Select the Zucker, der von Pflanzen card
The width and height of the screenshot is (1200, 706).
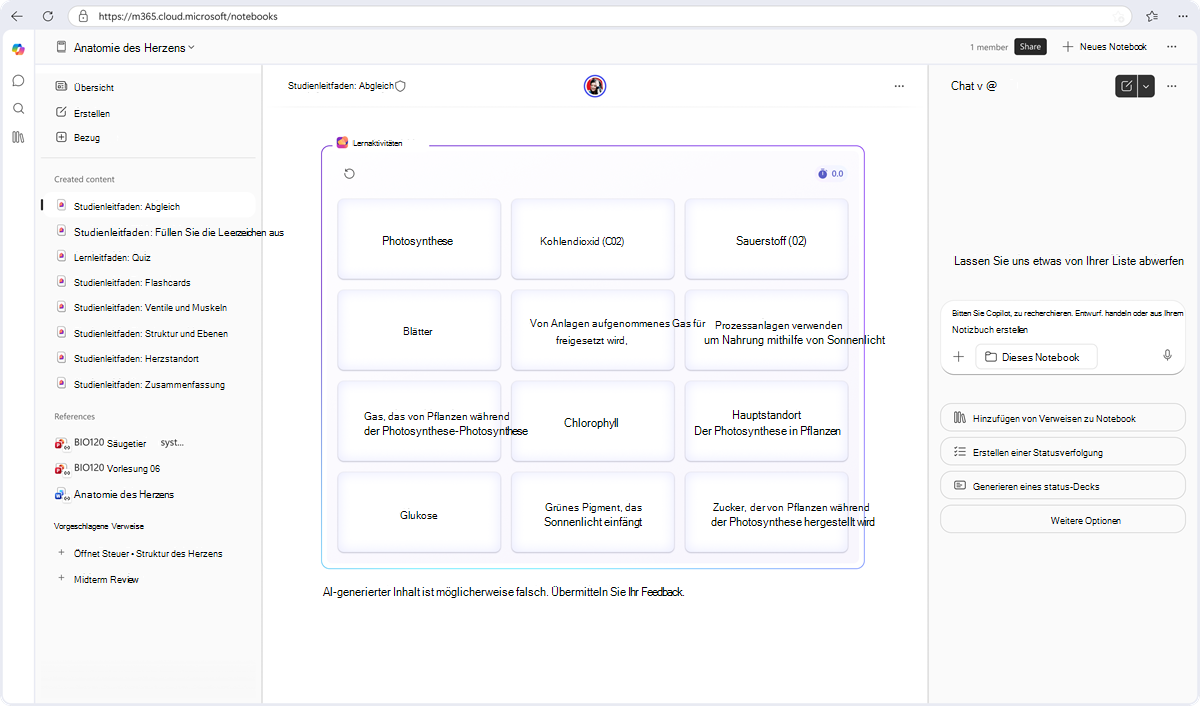(766, 513)
